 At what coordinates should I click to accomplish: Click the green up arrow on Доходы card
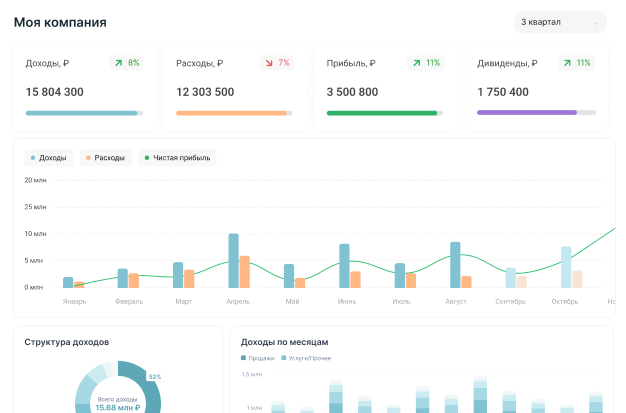coord(119,63)
